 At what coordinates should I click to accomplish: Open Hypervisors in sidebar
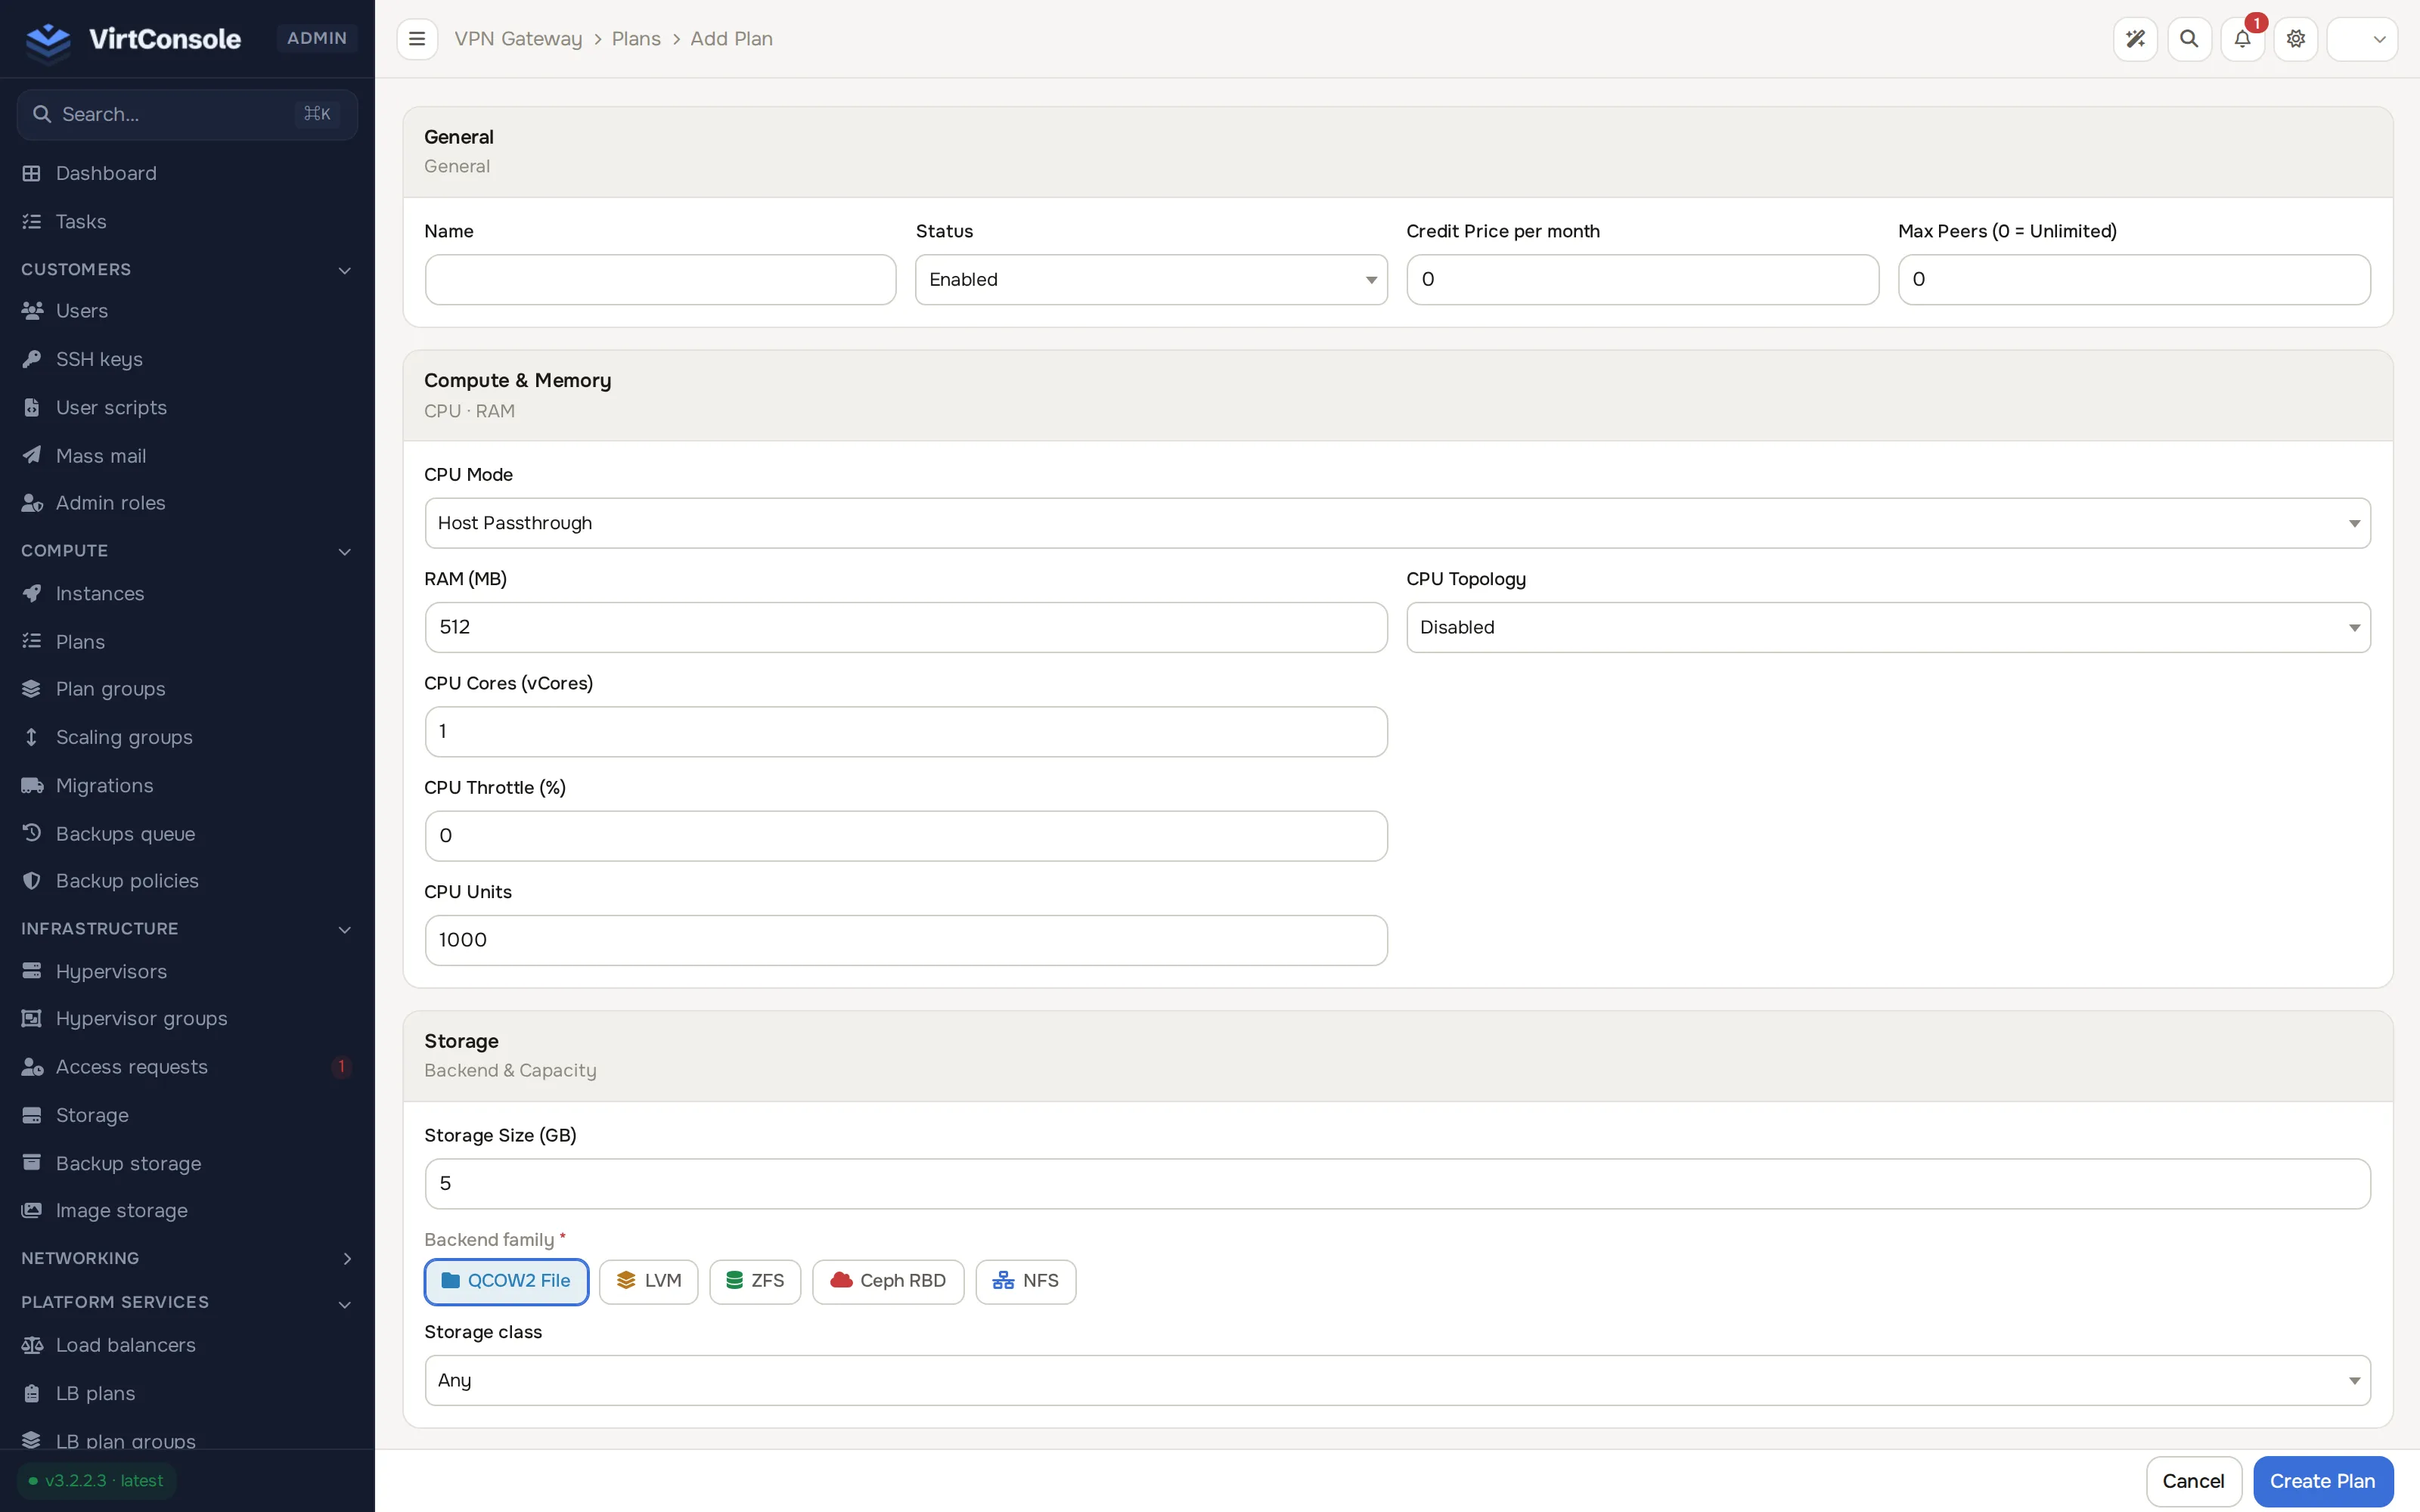pos(187,971)
